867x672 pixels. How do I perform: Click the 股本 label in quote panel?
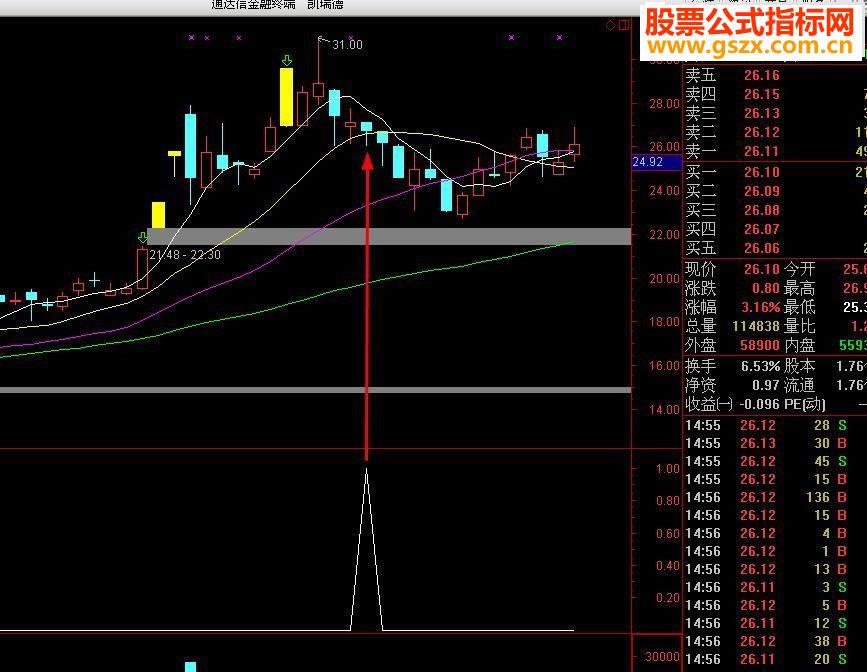[800, 366]
